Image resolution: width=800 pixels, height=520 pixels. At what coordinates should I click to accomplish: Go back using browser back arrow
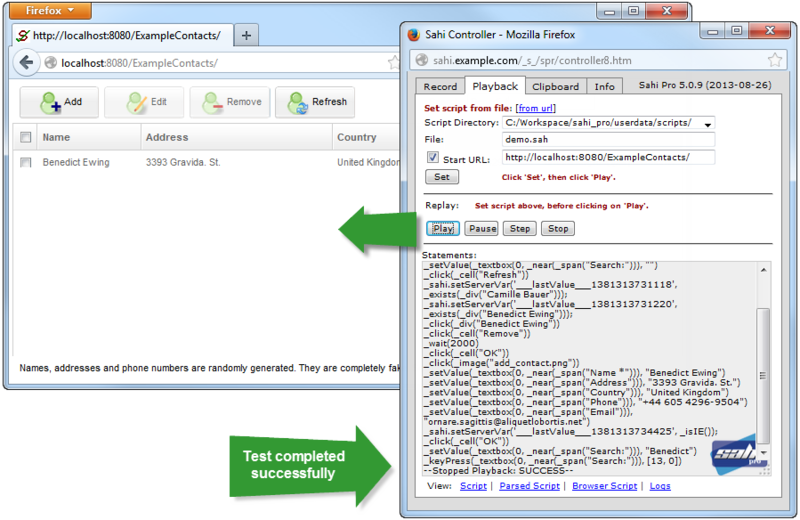click(26, 63)
